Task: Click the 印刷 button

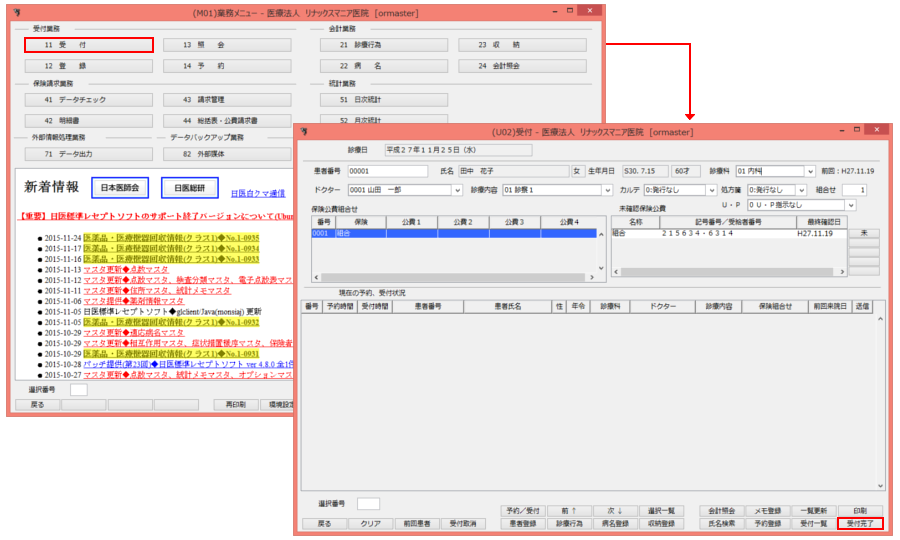Action: 860,510
